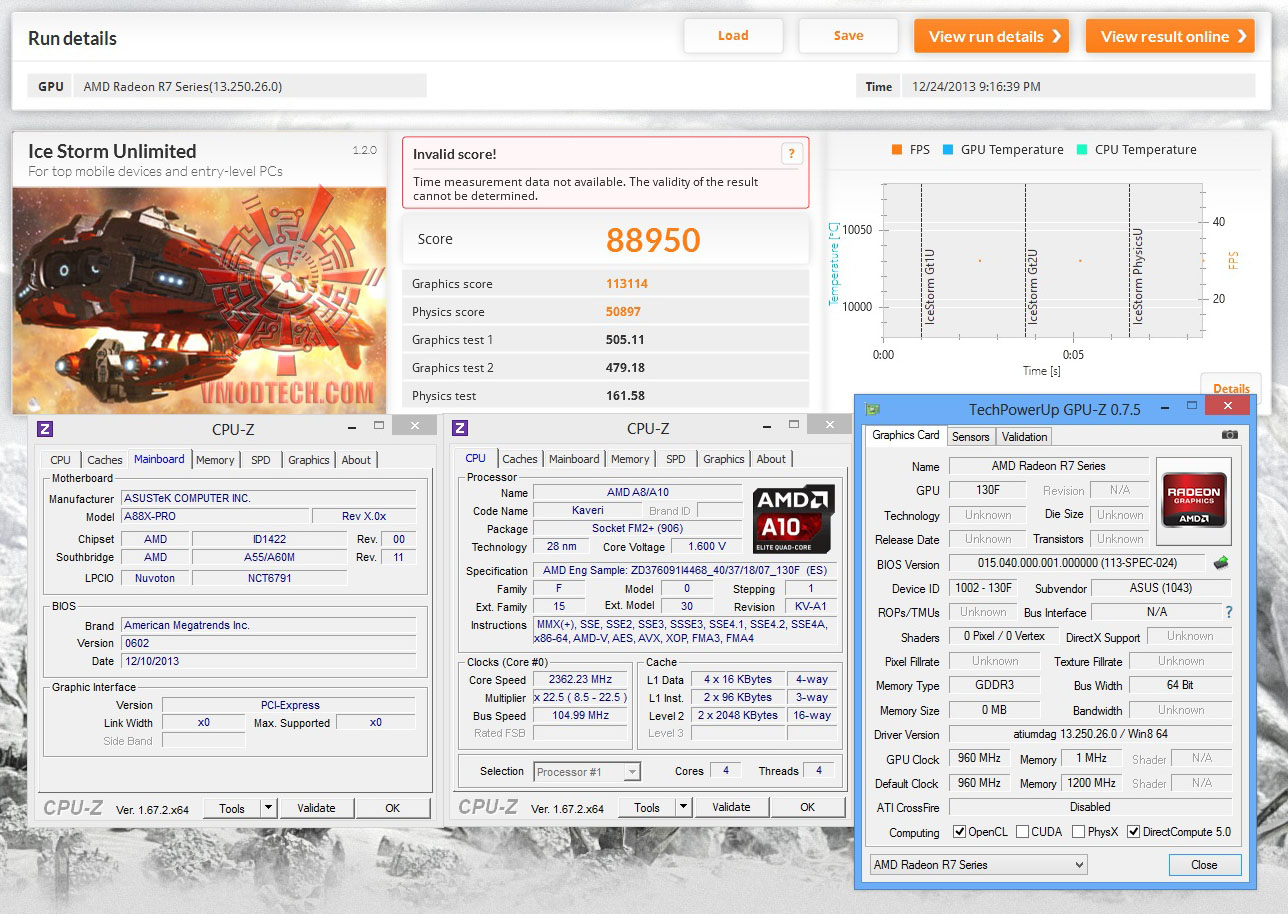The image size is (1288, 914).
Task: Click Validate in the Mainboard CPU-Z window
Action: pyautogui.click(x=316, y=808)
